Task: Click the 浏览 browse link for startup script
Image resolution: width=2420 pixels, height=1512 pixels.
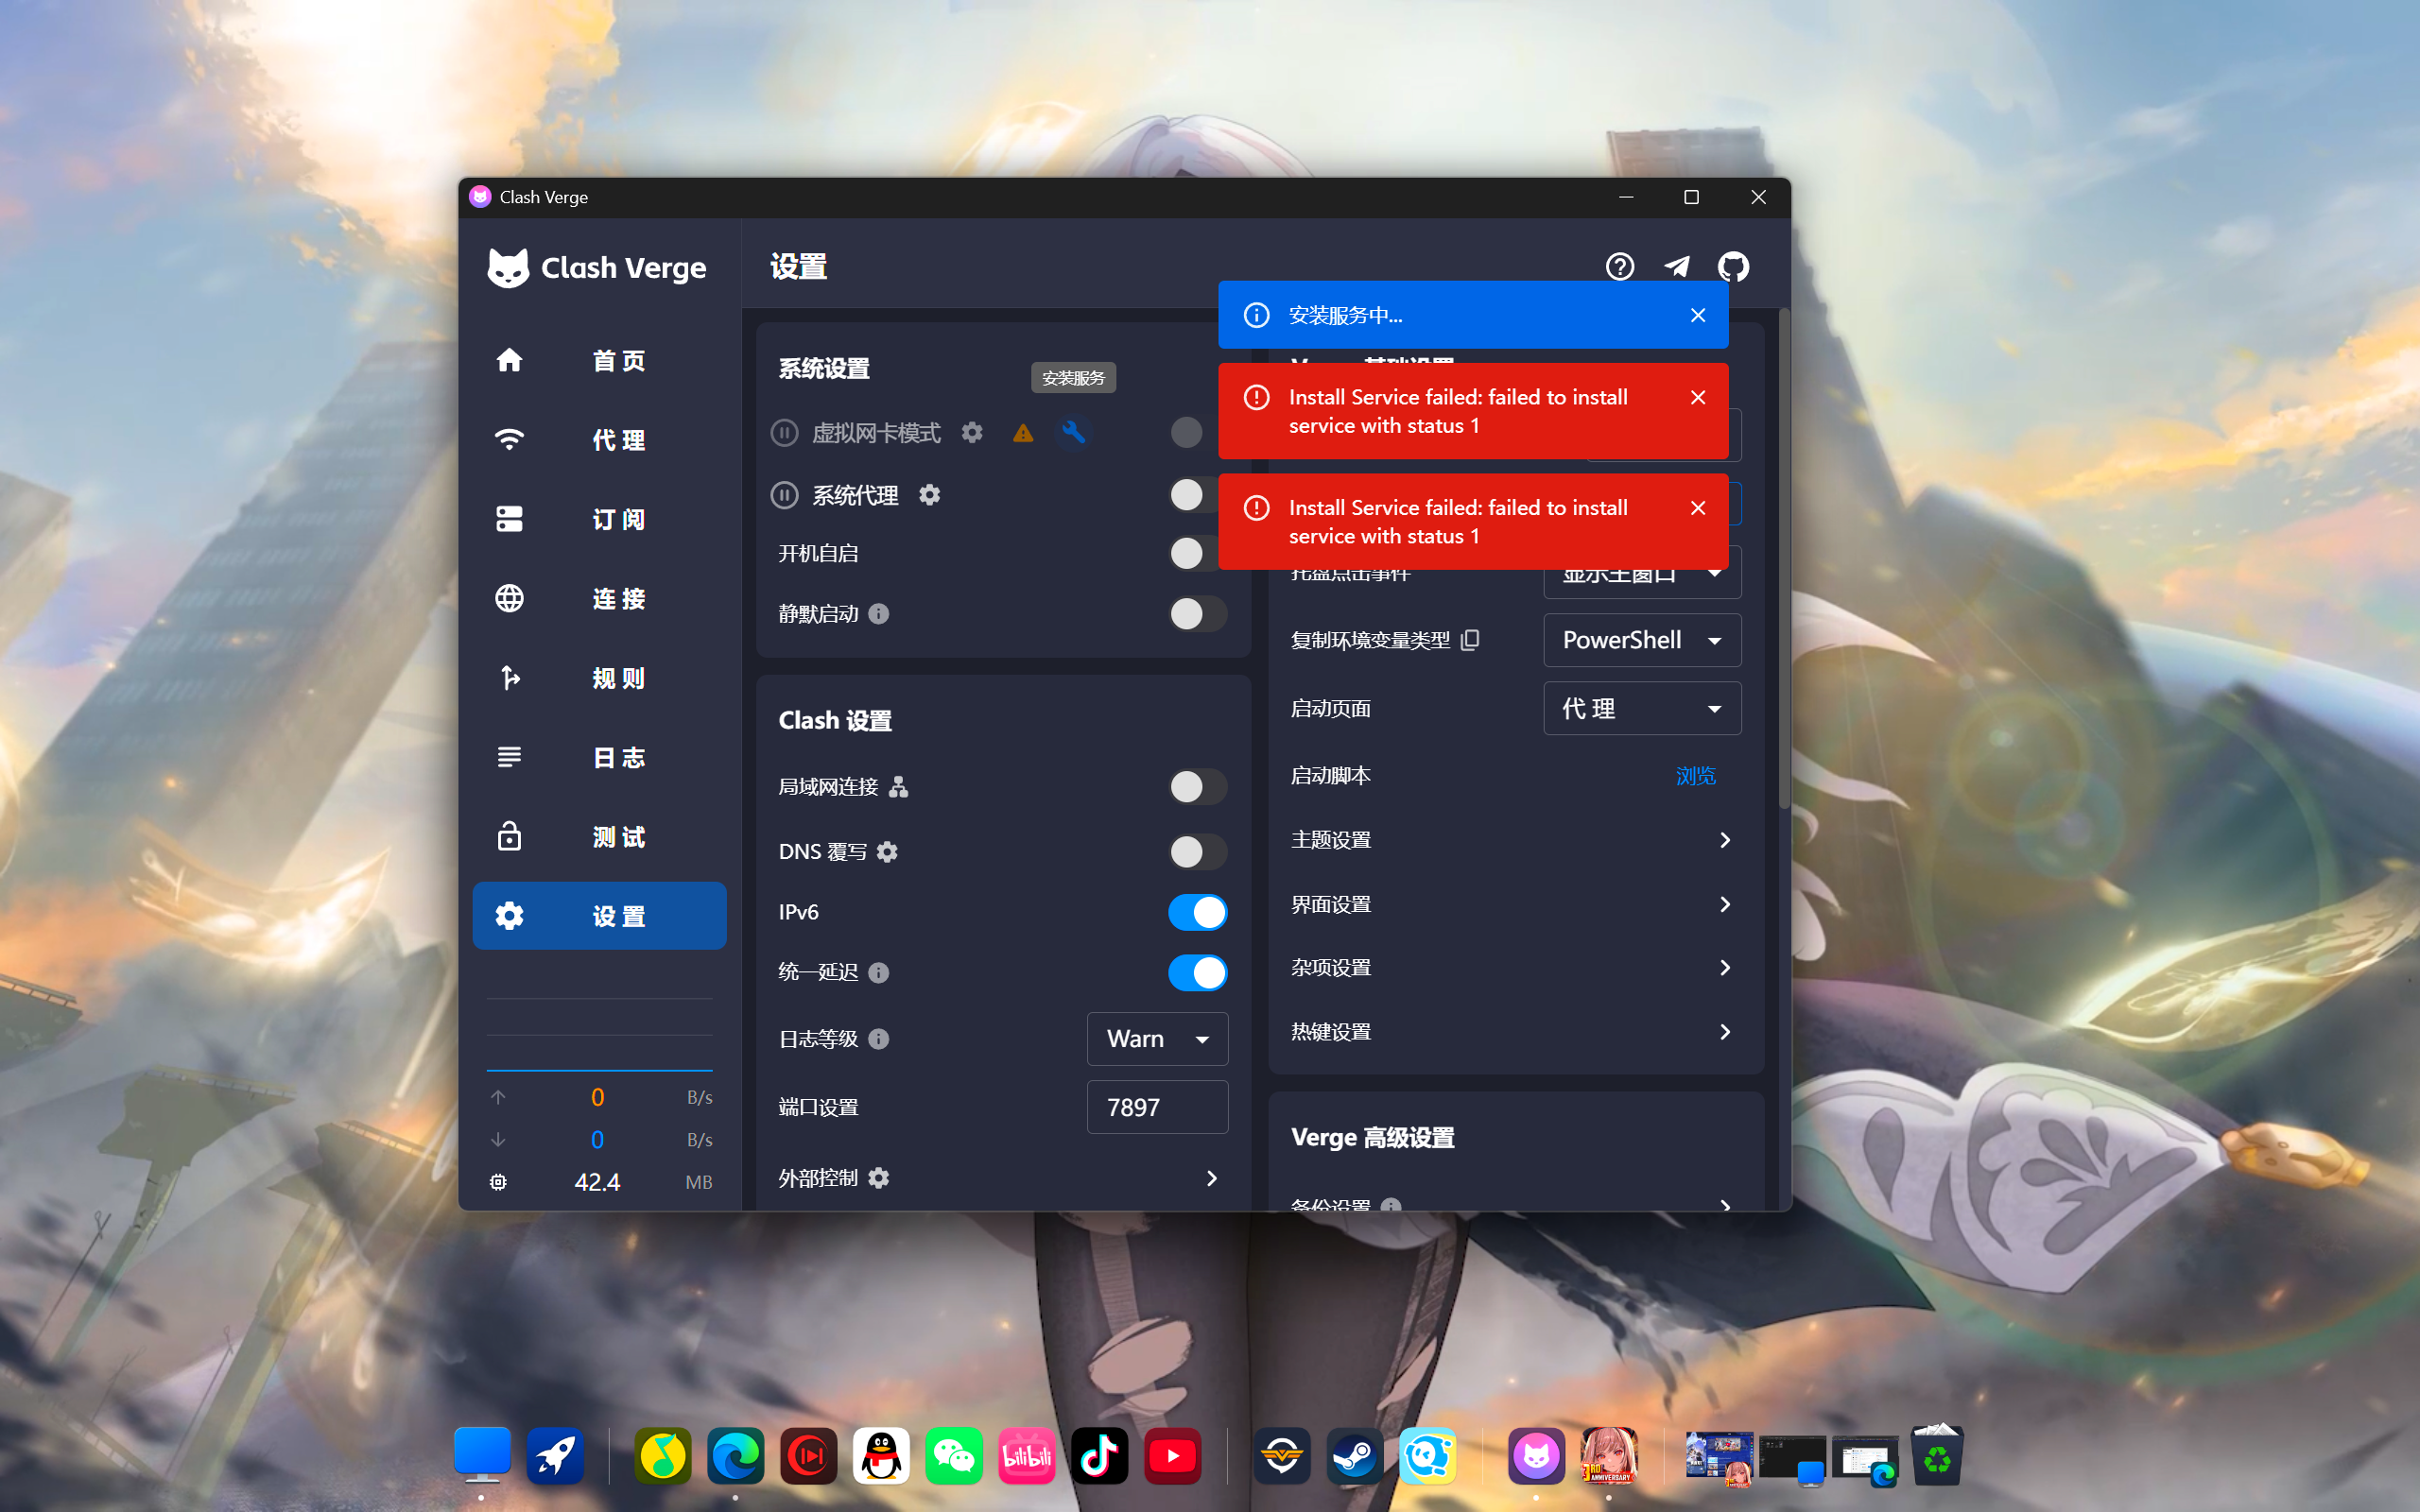Action: point(1695,776)
